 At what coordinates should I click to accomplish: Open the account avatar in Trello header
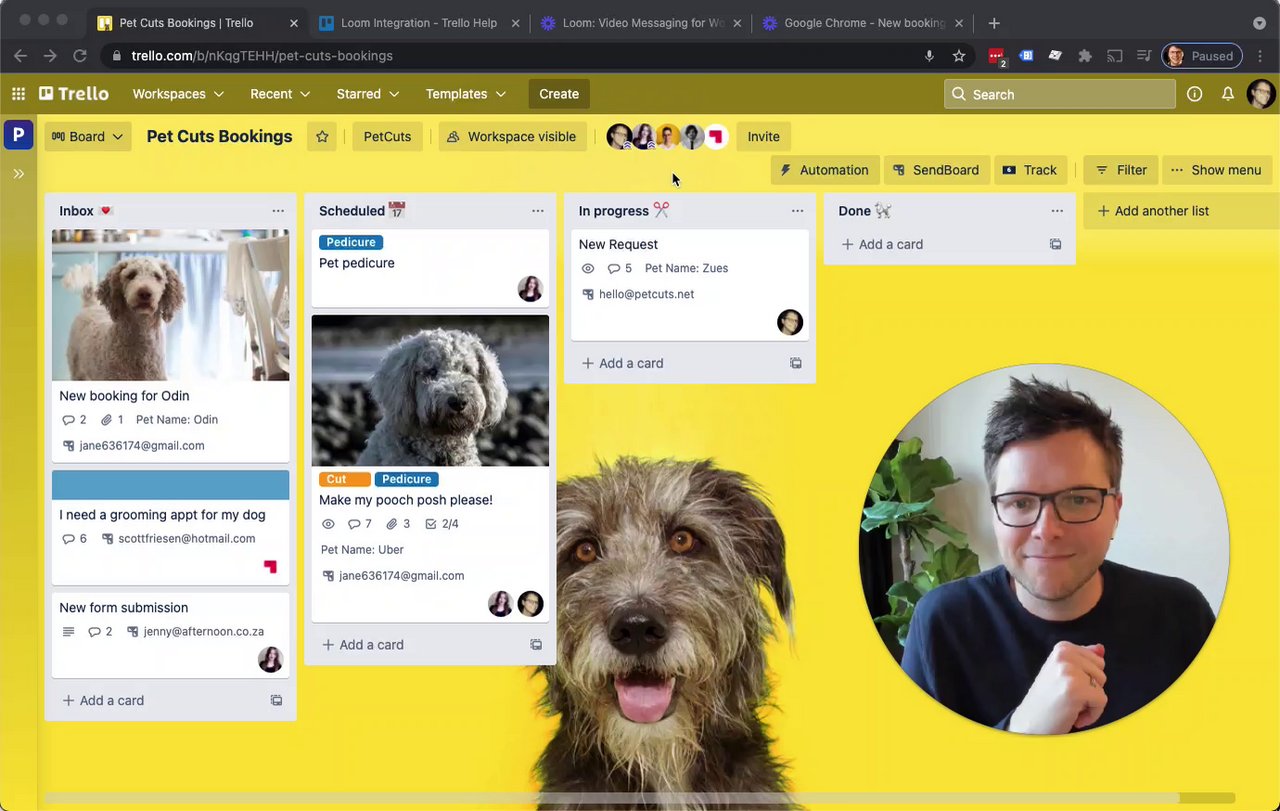[x=1261, y=94]
